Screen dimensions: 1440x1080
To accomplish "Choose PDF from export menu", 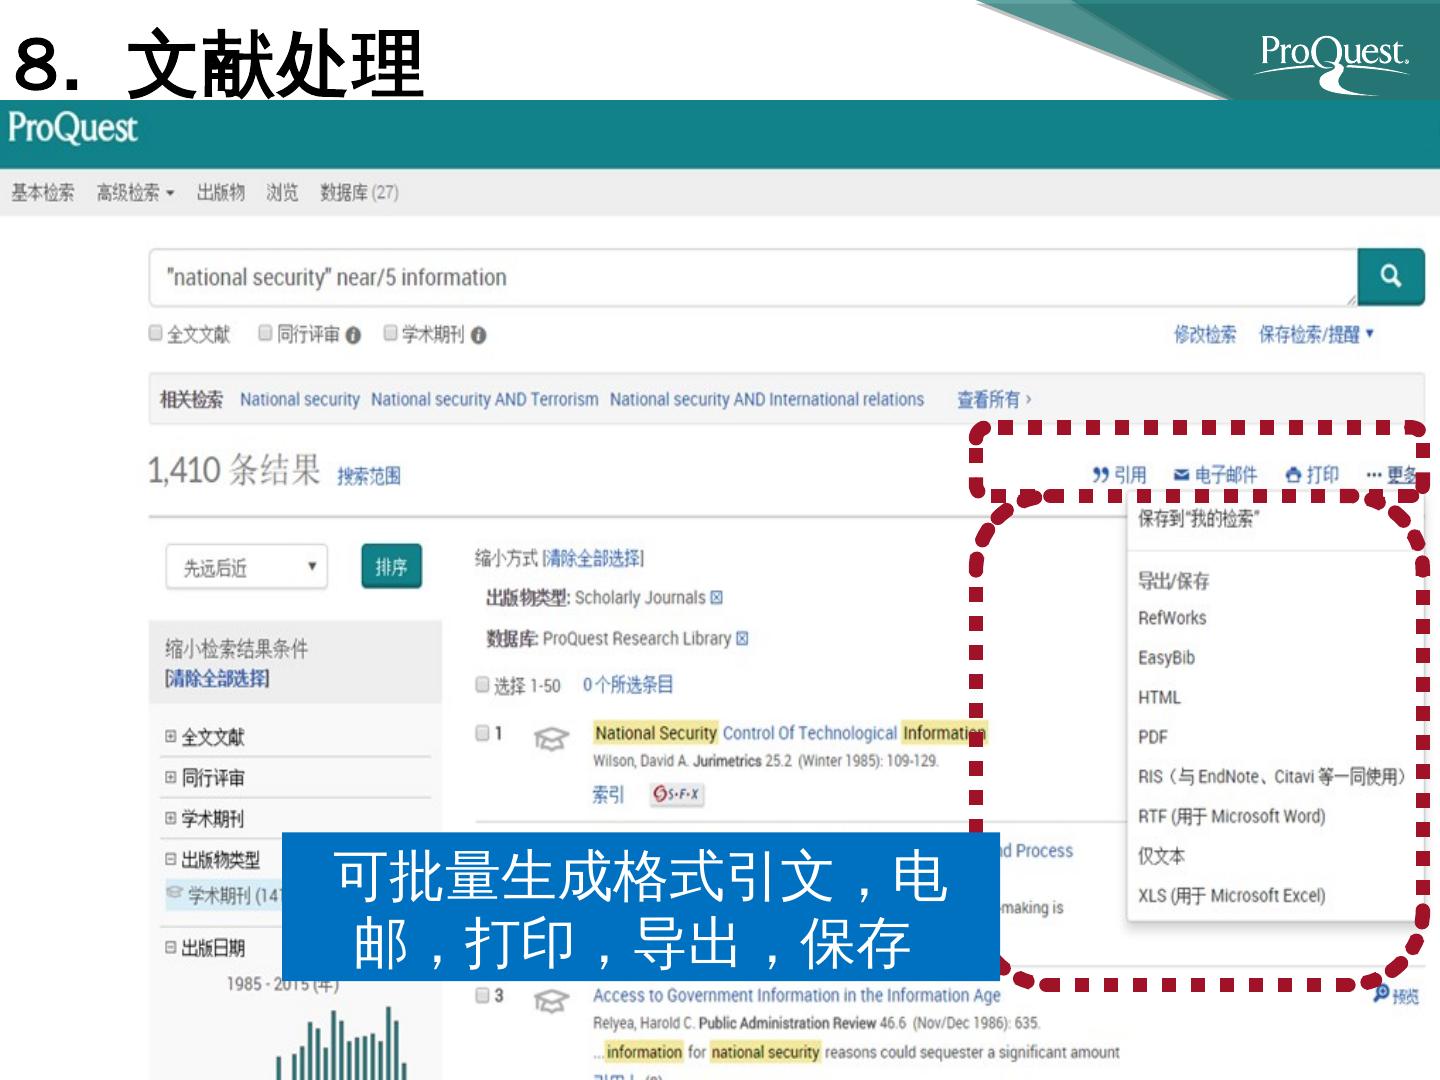I will 1152,737.
